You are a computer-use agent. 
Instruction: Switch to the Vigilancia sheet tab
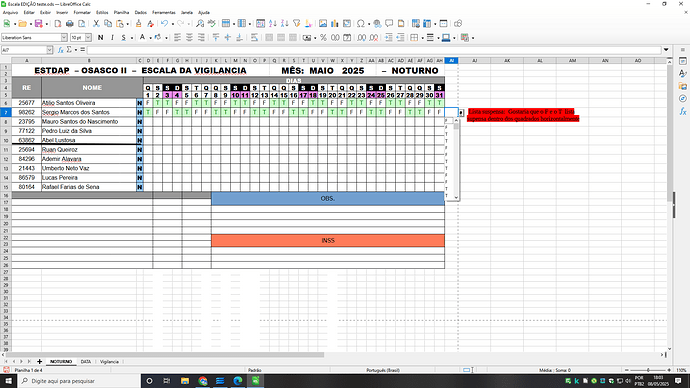click(109, 362)
